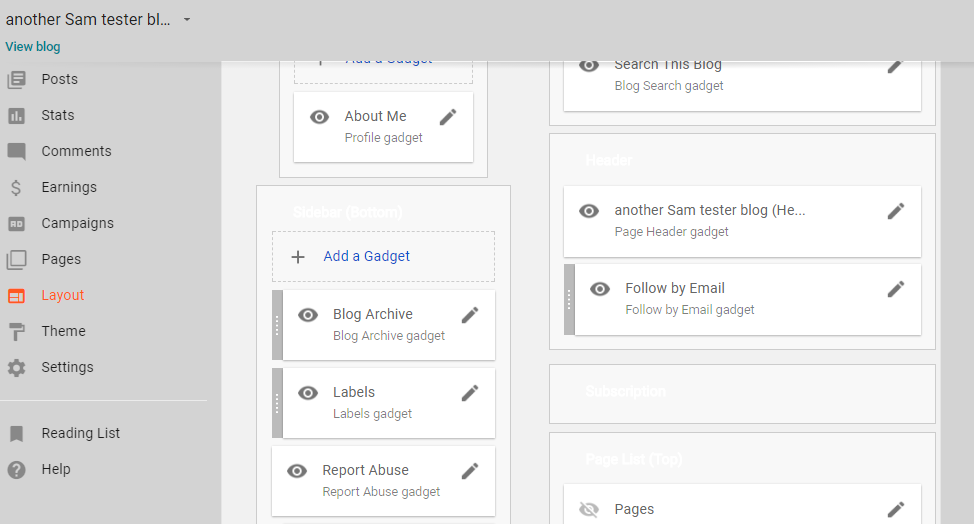Screen dimensions: 974x524
Task: Click the Pages icon in sidebar
Action: point(17,260)
